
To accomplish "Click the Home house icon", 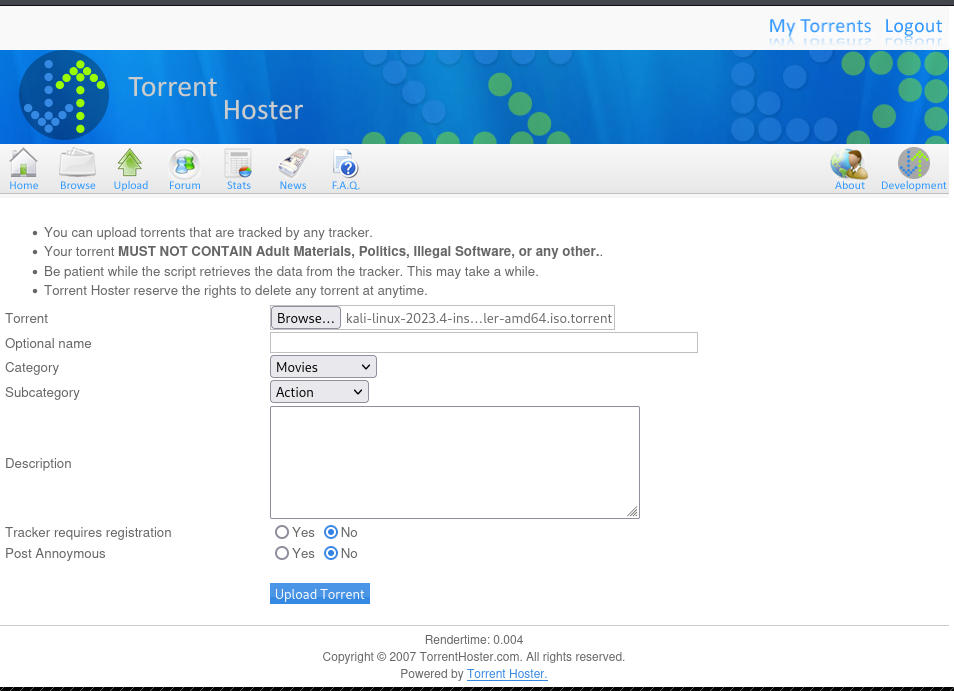I will pyautogui.click(x=23, y=164).
